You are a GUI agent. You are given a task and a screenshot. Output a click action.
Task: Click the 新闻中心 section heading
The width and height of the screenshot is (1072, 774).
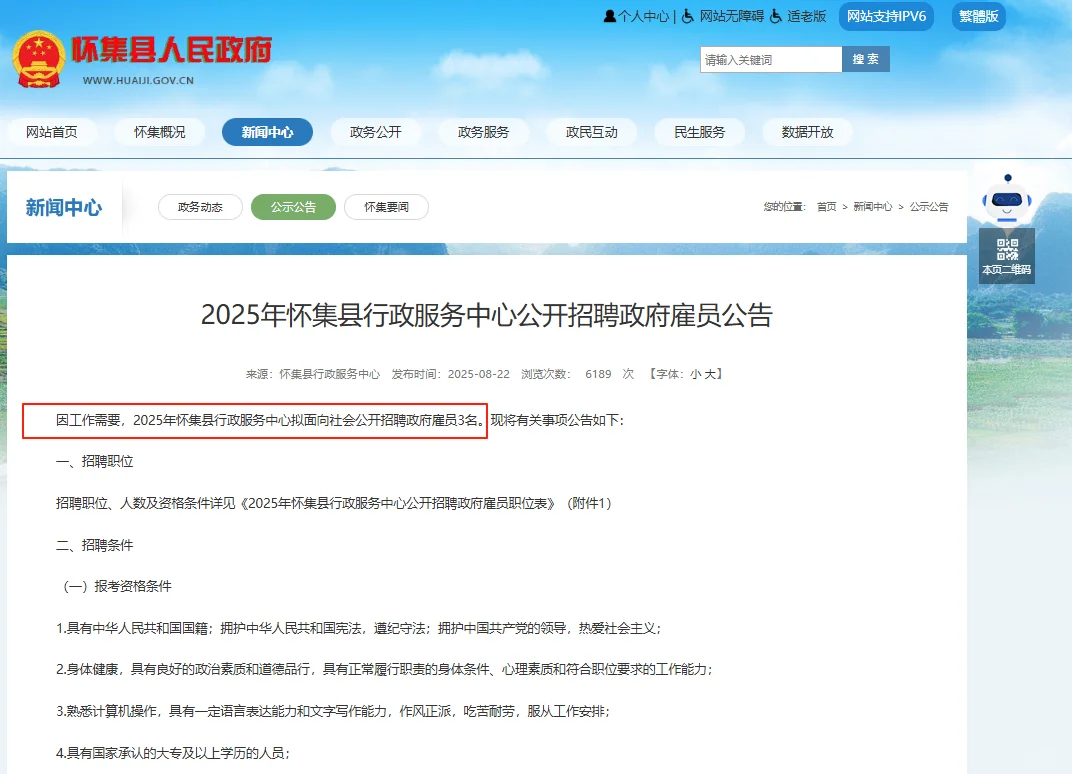(64, 207)
